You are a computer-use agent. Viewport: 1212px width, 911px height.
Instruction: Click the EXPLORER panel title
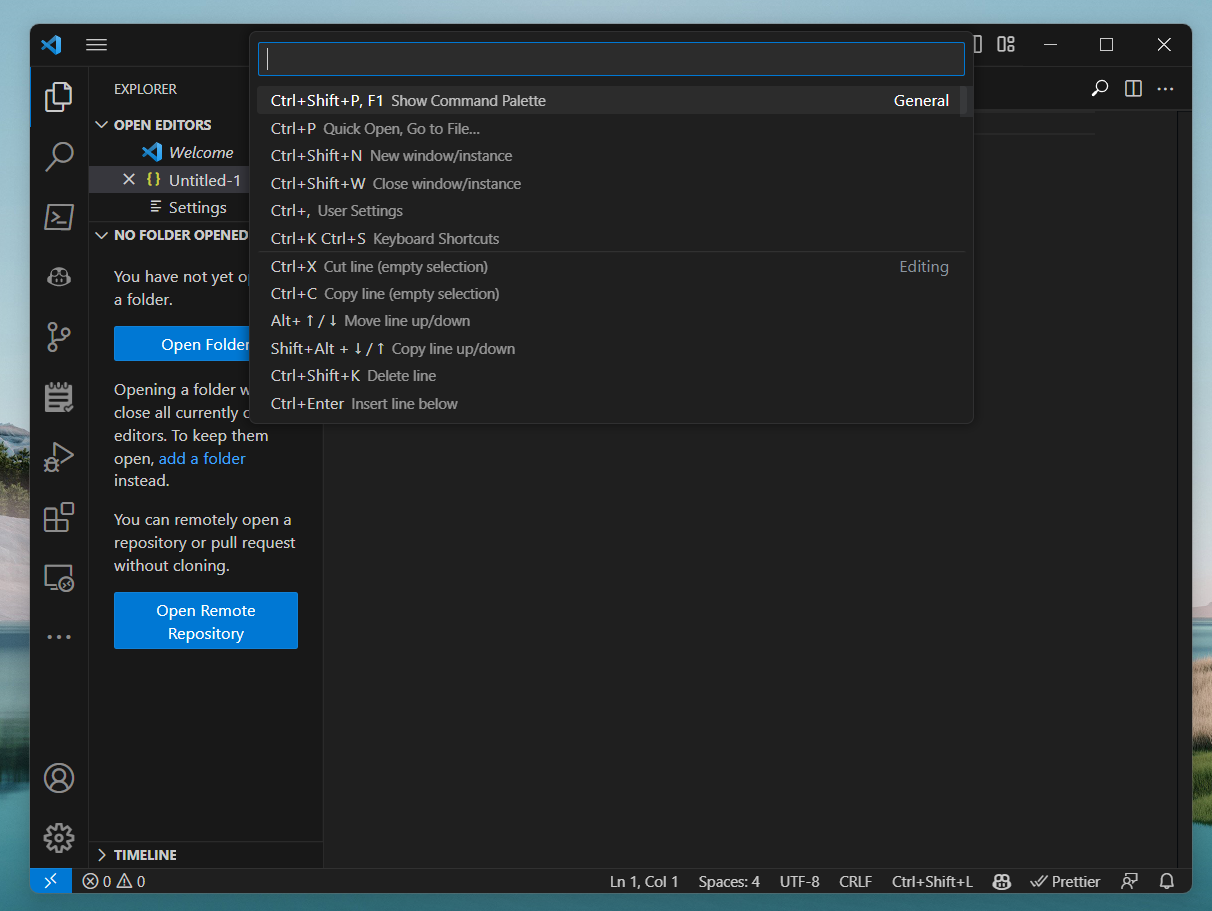145,89
